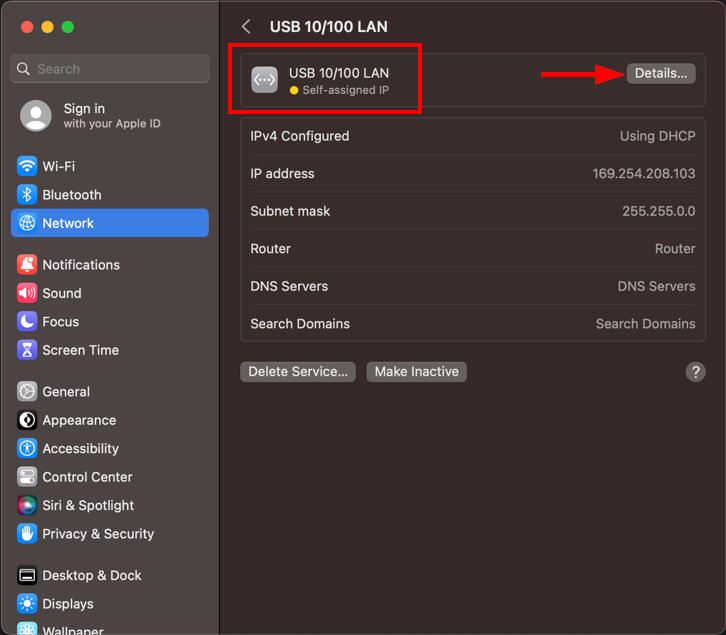Screen dimensions: 726x635
Task: Click the USB 10/100 LAN ethernet icon
Action: coord(264,80)
